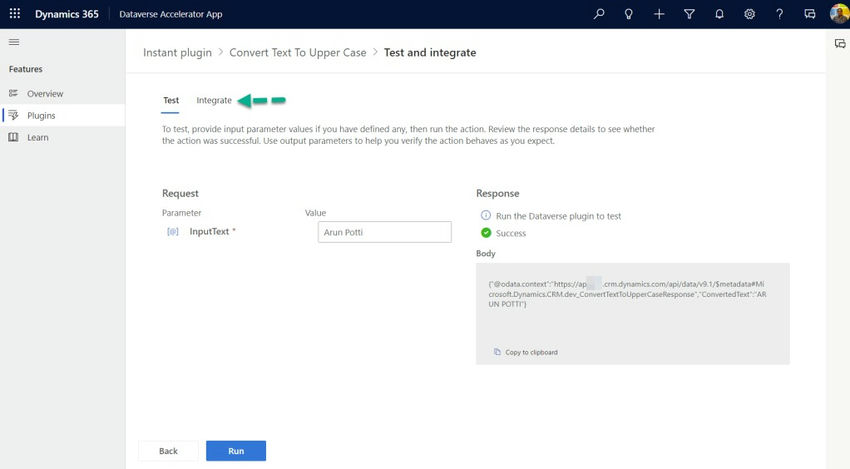
Task: Open the Learn section
Action: [38, 137]
